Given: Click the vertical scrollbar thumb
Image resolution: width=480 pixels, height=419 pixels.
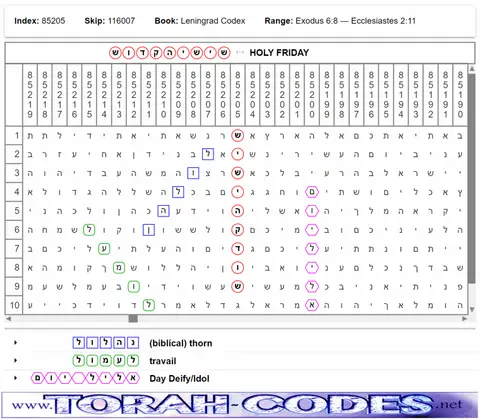Looking at the screenshot, I should pos(472,178).
